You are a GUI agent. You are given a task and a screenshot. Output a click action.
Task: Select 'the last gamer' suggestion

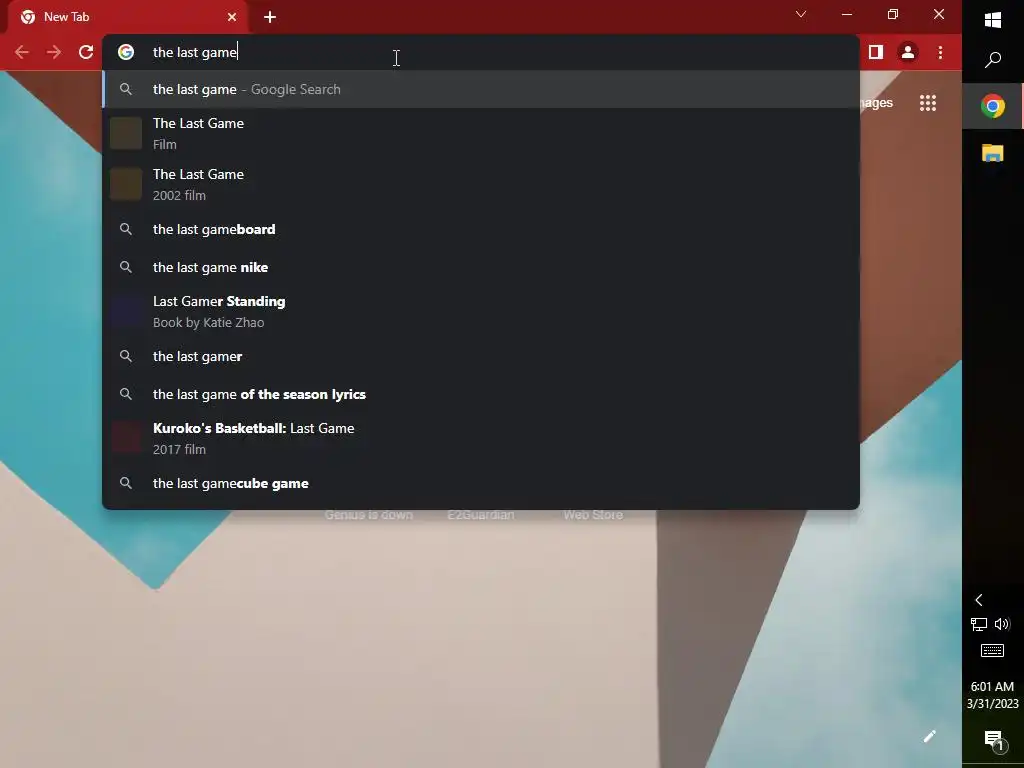(x=481, y=357)
